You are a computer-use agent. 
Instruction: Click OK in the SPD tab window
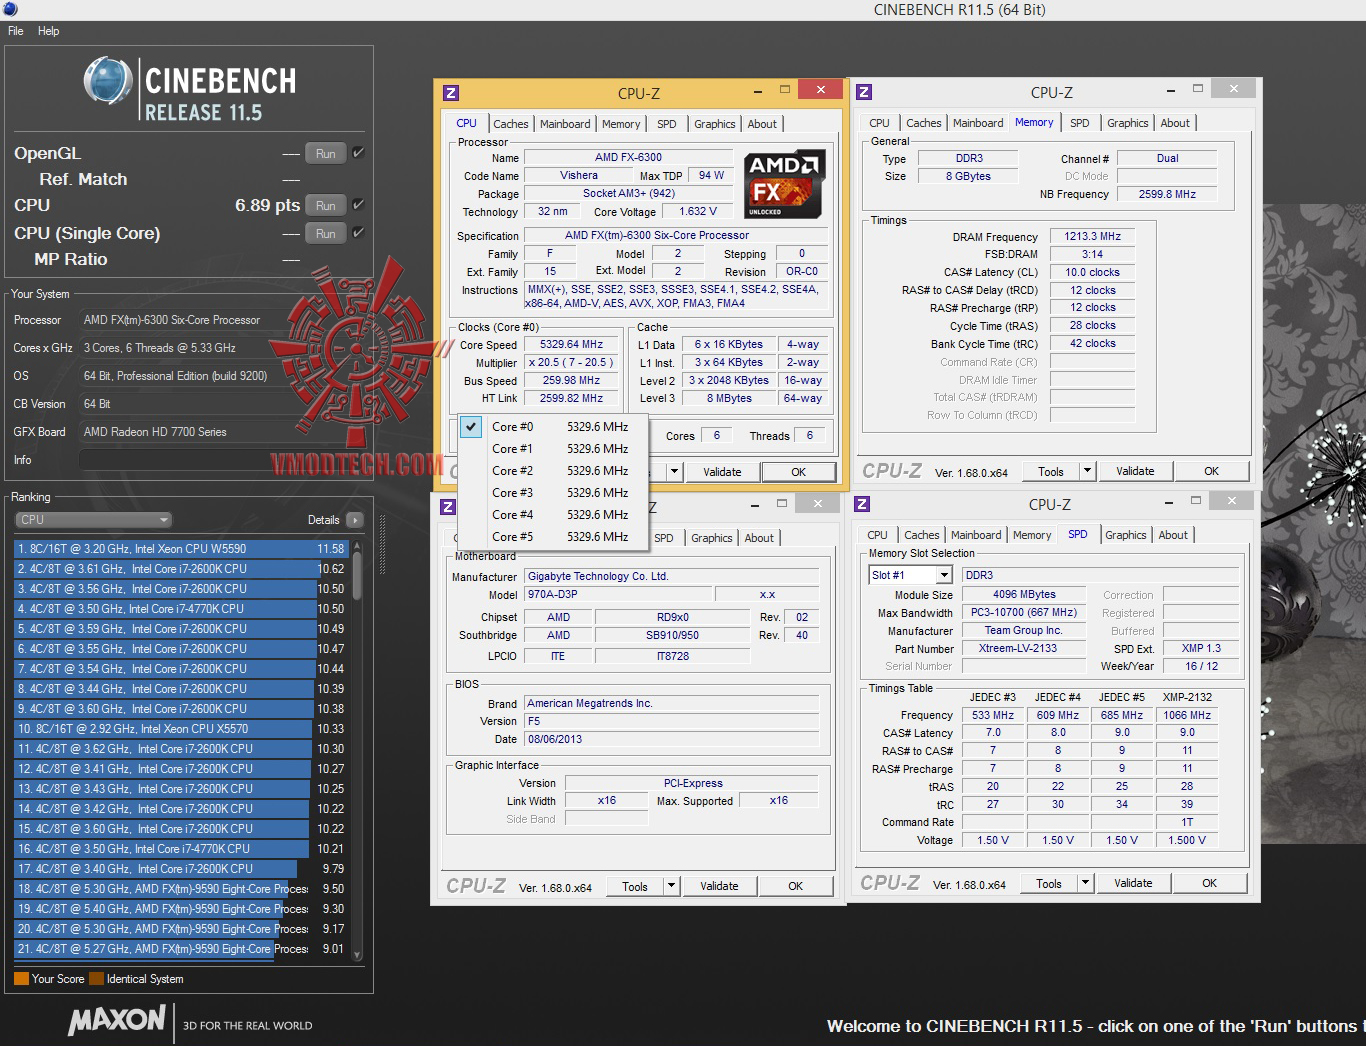(1209, 883)
